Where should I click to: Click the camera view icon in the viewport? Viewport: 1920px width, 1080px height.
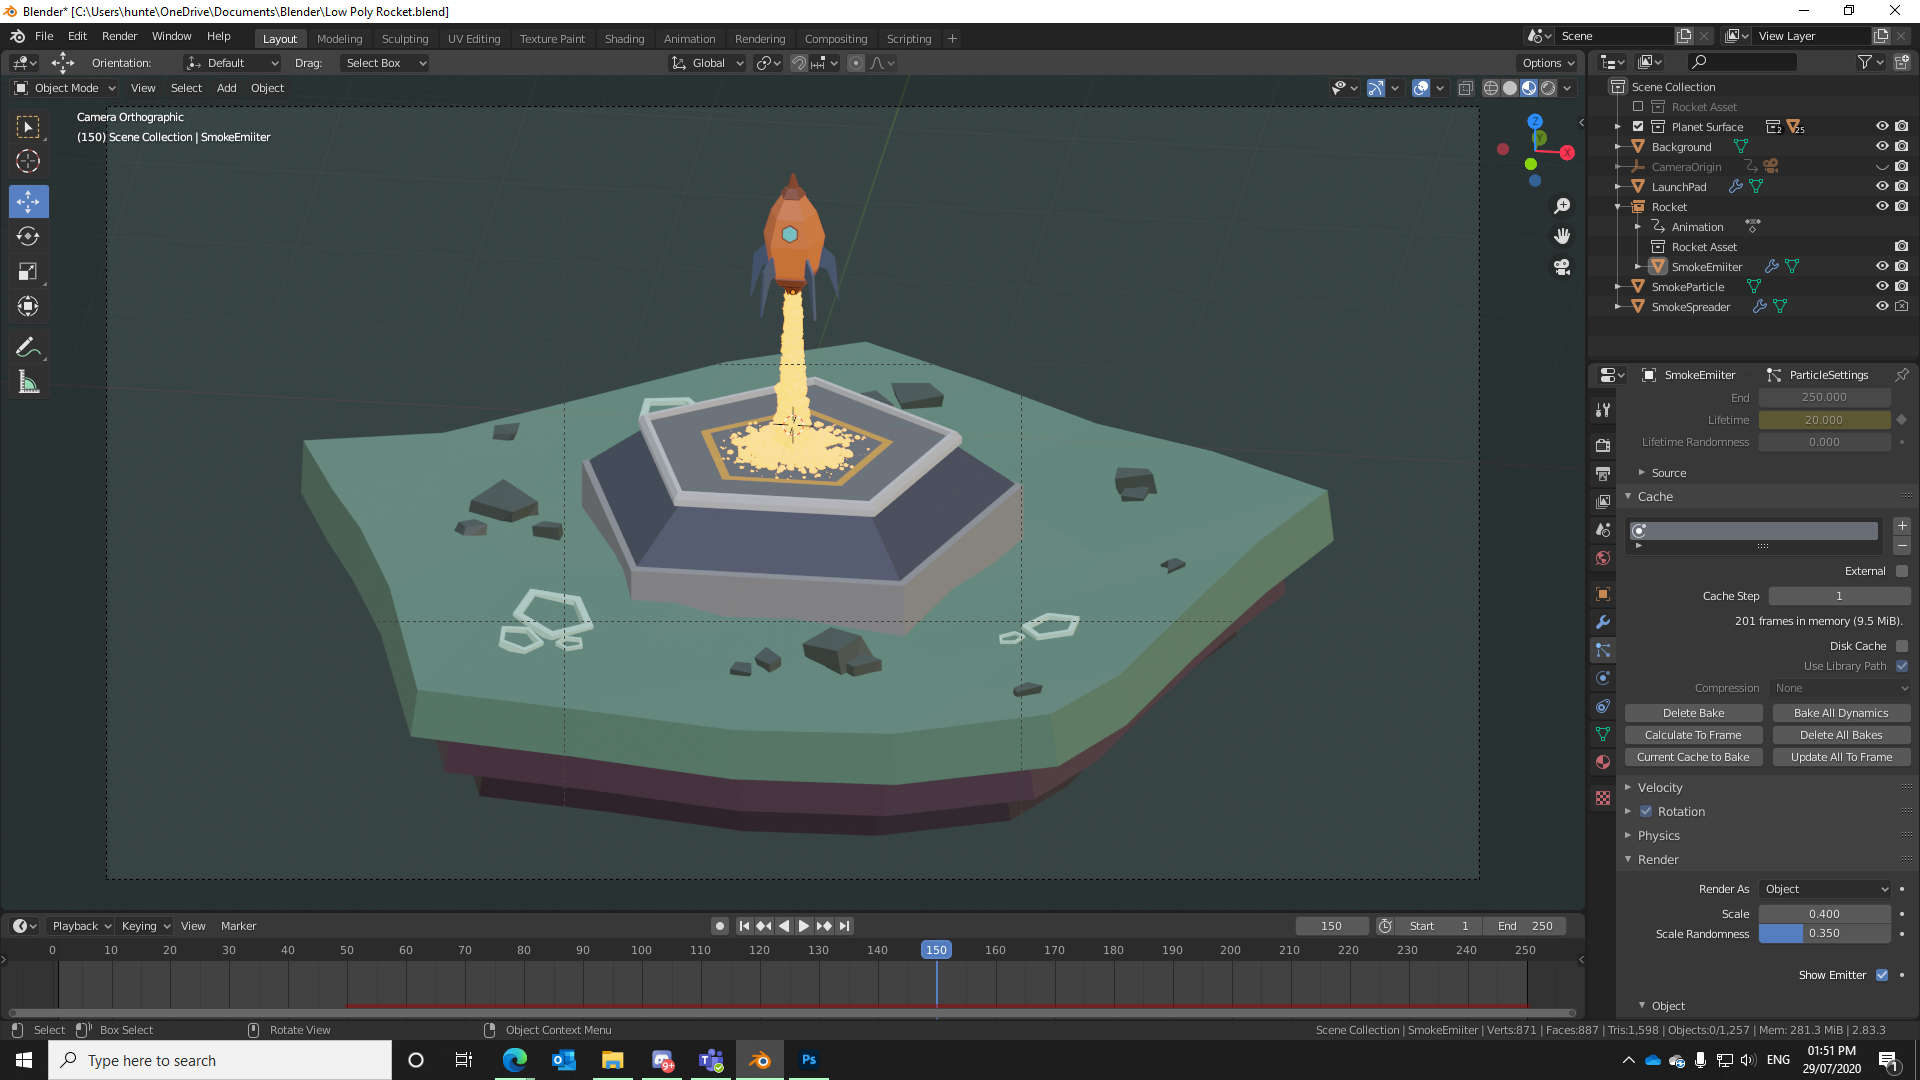1562,267
